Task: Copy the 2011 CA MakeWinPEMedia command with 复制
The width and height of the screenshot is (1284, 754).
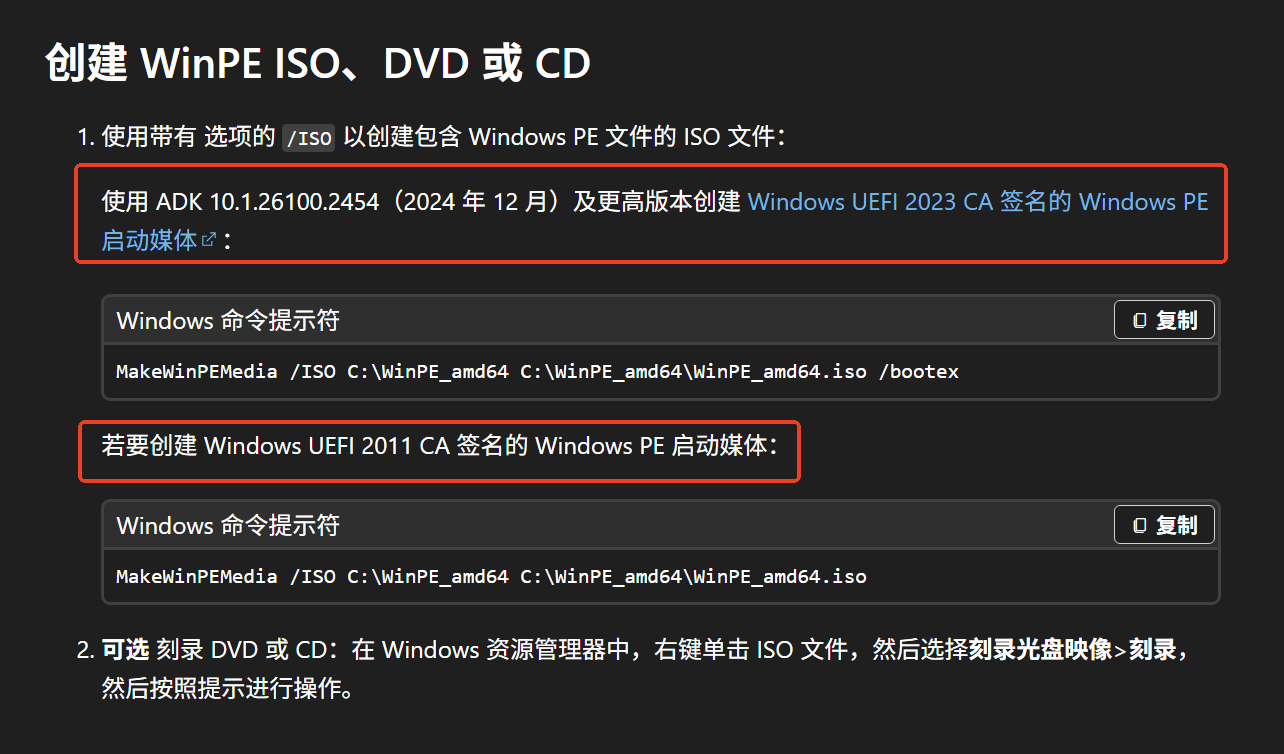Action: click(1165, 525)
